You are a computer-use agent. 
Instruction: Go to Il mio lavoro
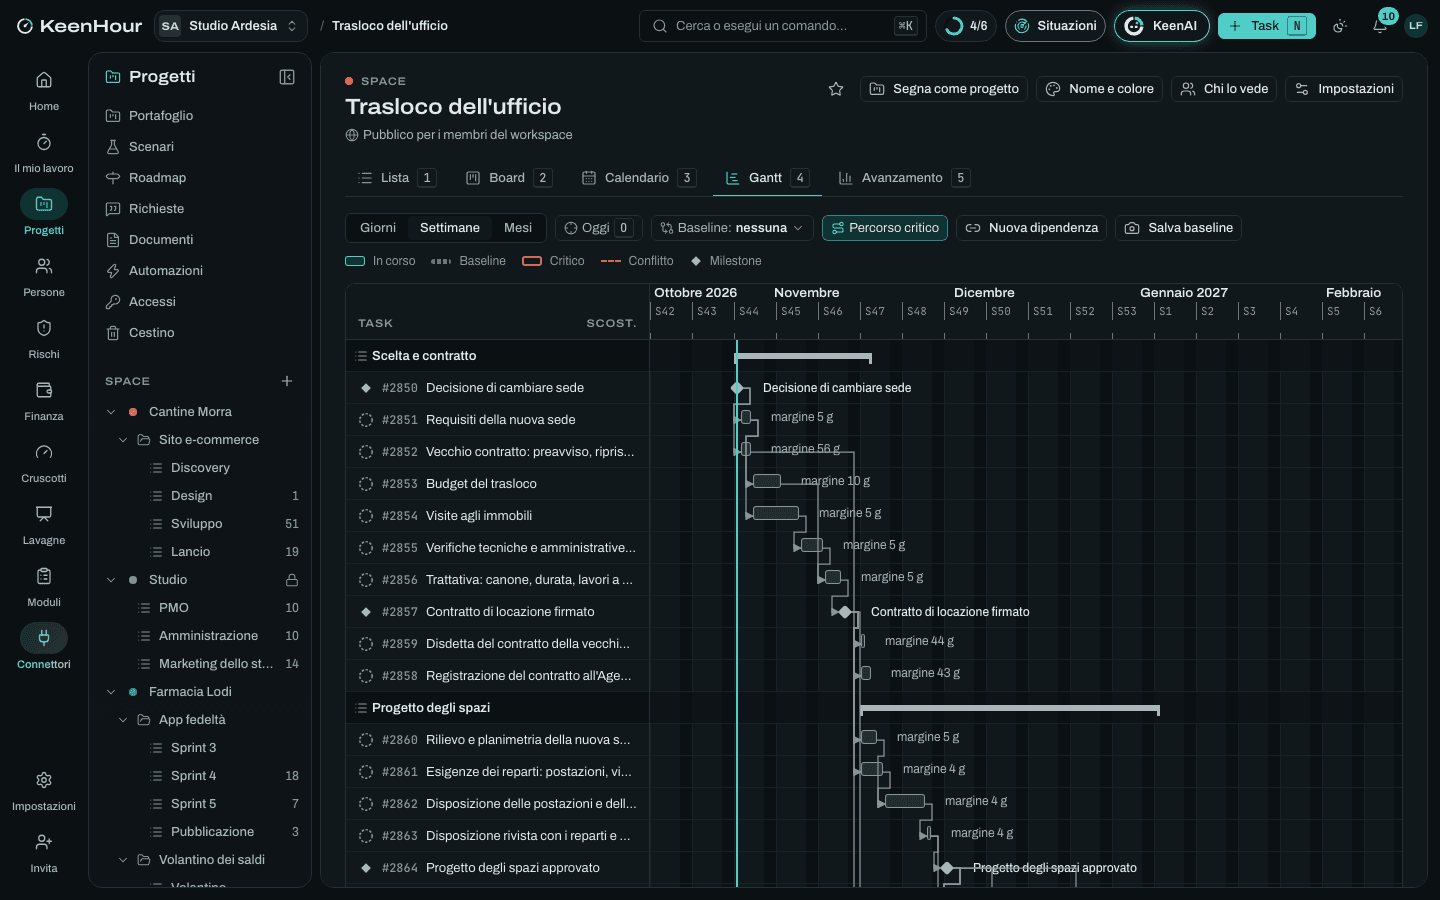[44, 153]
